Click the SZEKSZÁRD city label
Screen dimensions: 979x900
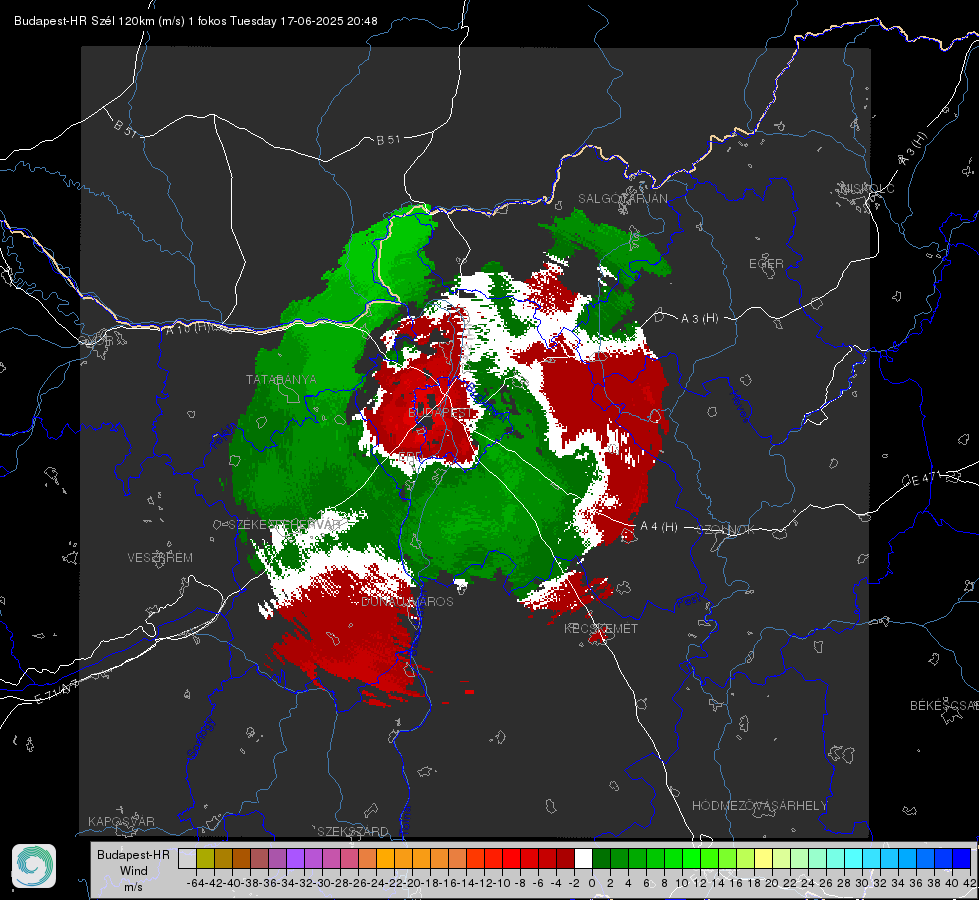[x=353, y=831]
